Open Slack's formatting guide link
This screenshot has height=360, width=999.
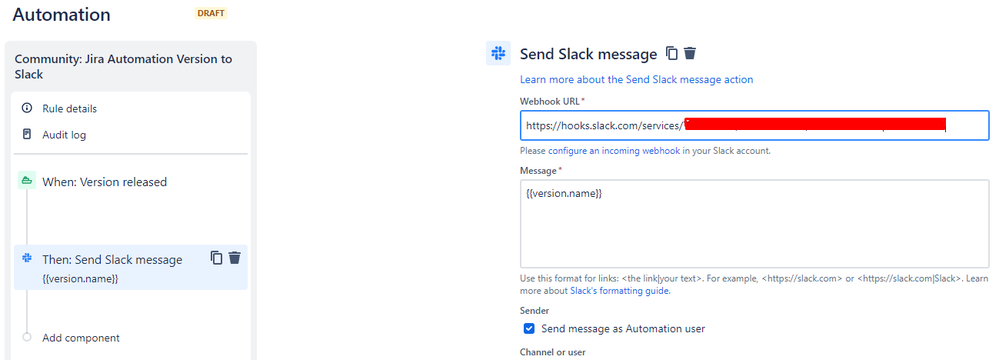pos(620,291)
